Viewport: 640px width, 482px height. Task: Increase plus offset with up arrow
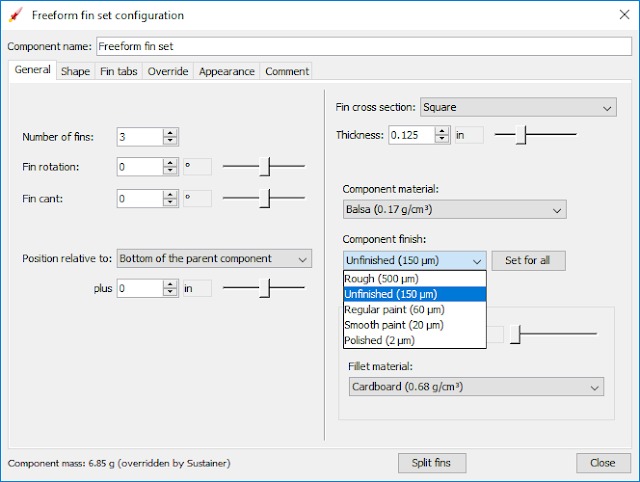point(170,284)
